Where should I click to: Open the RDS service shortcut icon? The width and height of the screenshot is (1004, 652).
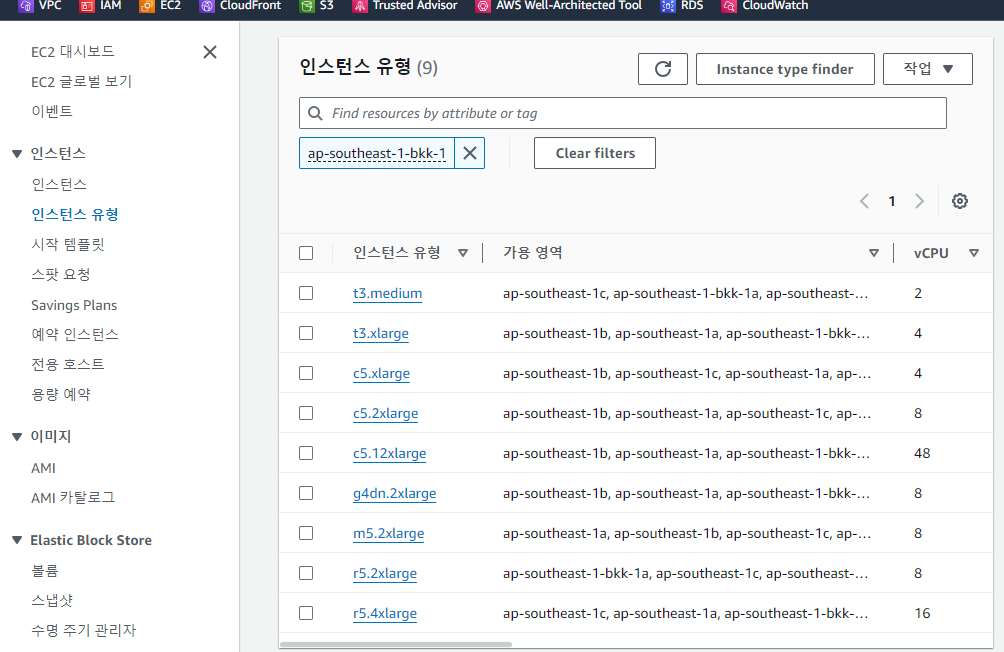(668, 6)
